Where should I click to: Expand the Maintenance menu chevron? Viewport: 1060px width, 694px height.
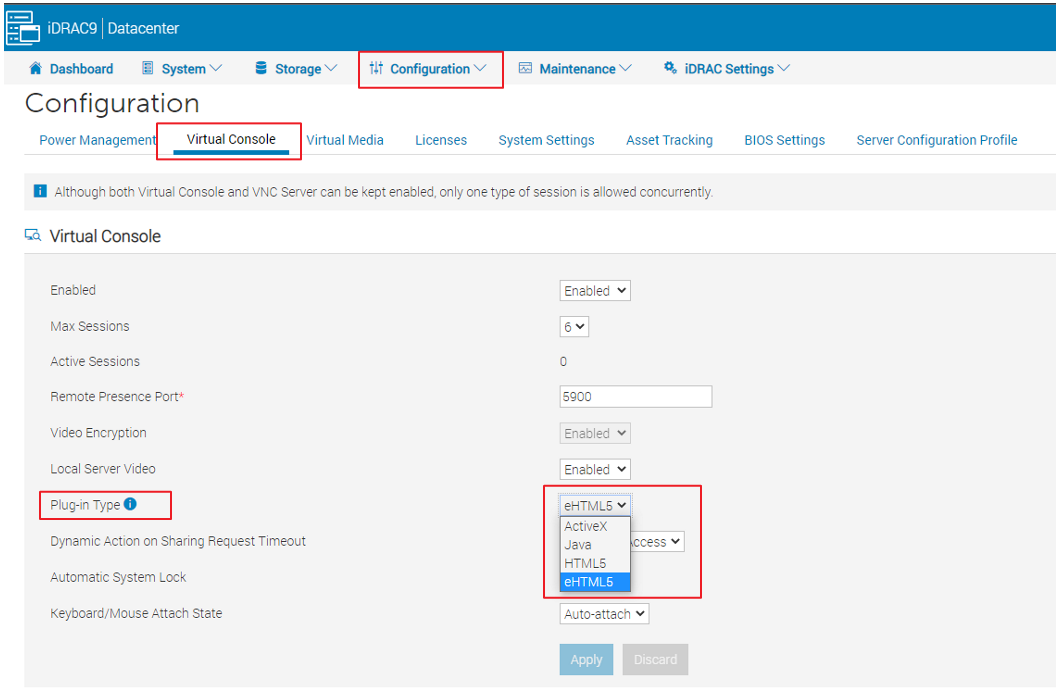coord(625,68)
